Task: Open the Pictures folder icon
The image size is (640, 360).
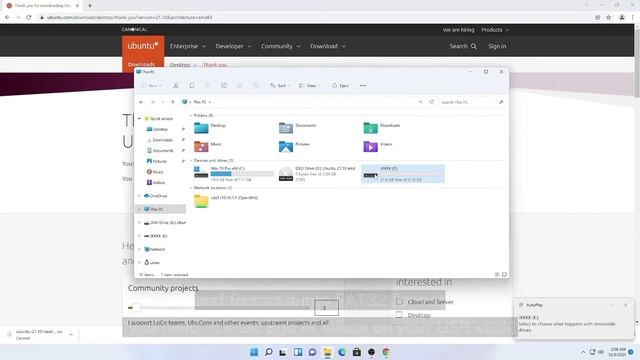Action: pyautogui.click(x=286, y=146)
